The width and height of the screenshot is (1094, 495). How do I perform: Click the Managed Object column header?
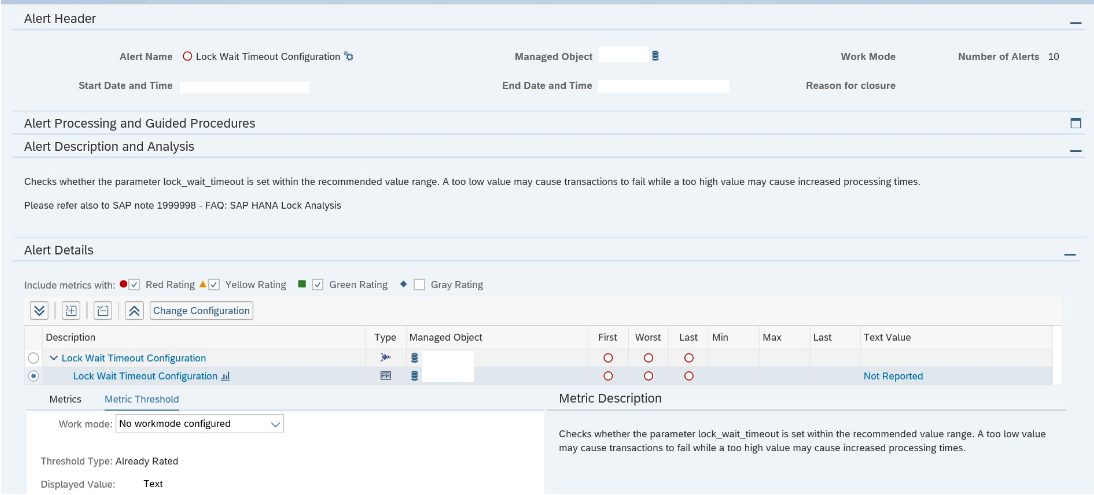[x=446, y=337]
